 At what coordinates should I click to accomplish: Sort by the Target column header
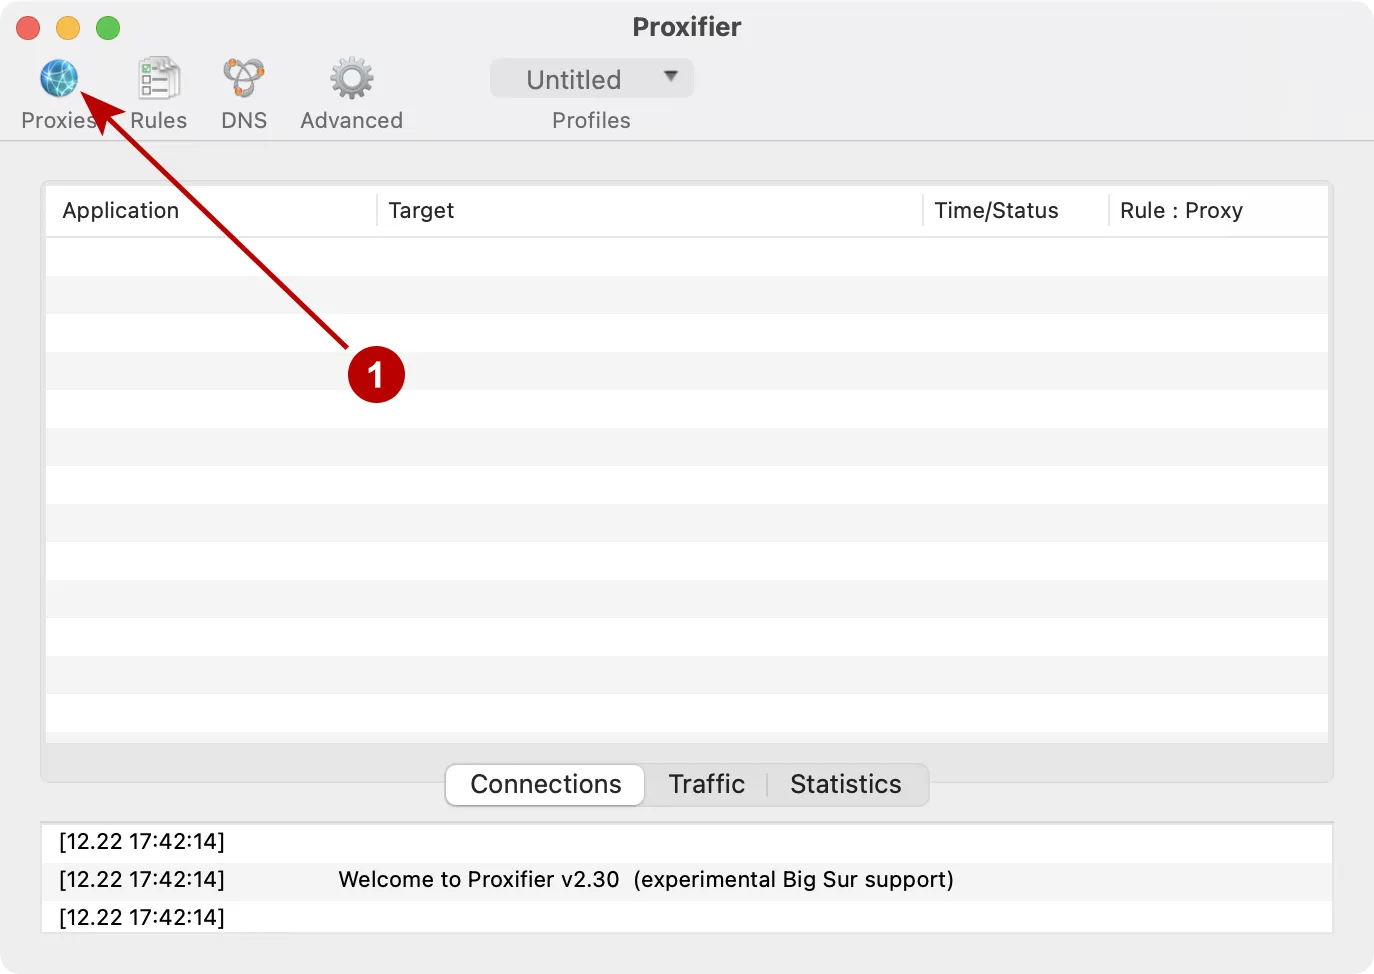[x=421, y=210]
